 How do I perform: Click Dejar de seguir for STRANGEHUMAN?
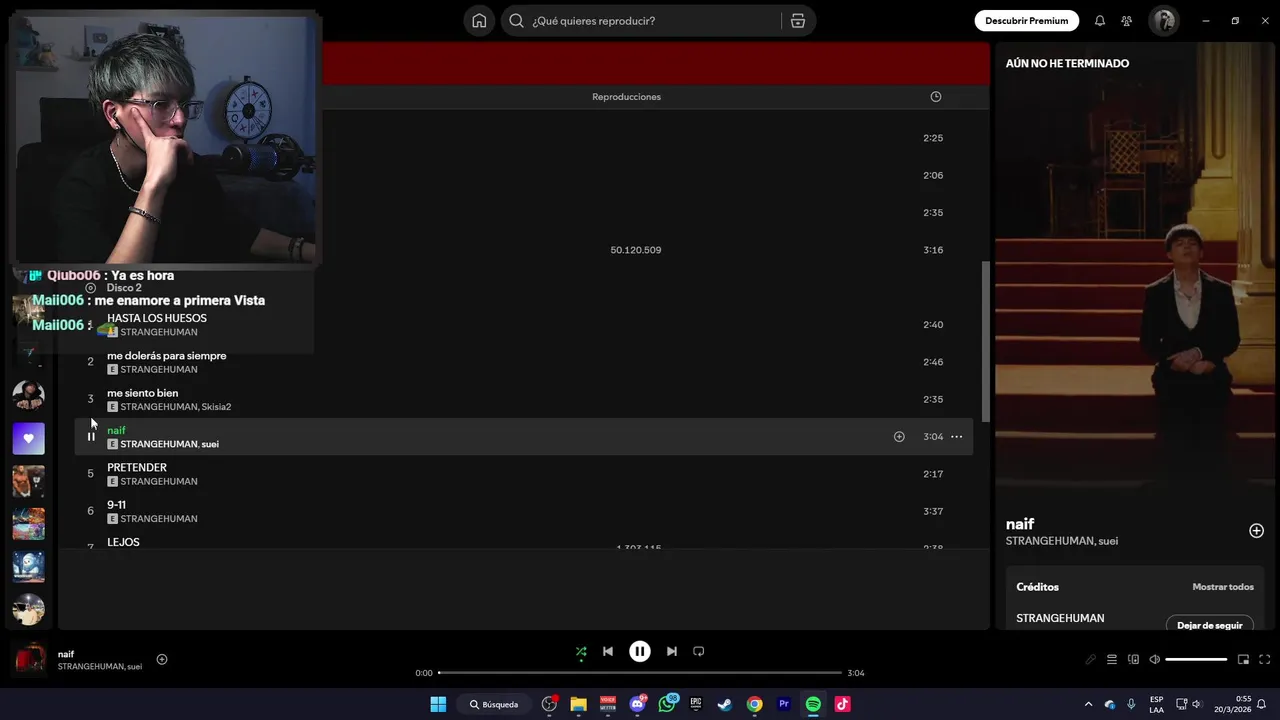tap(1209, 625)
